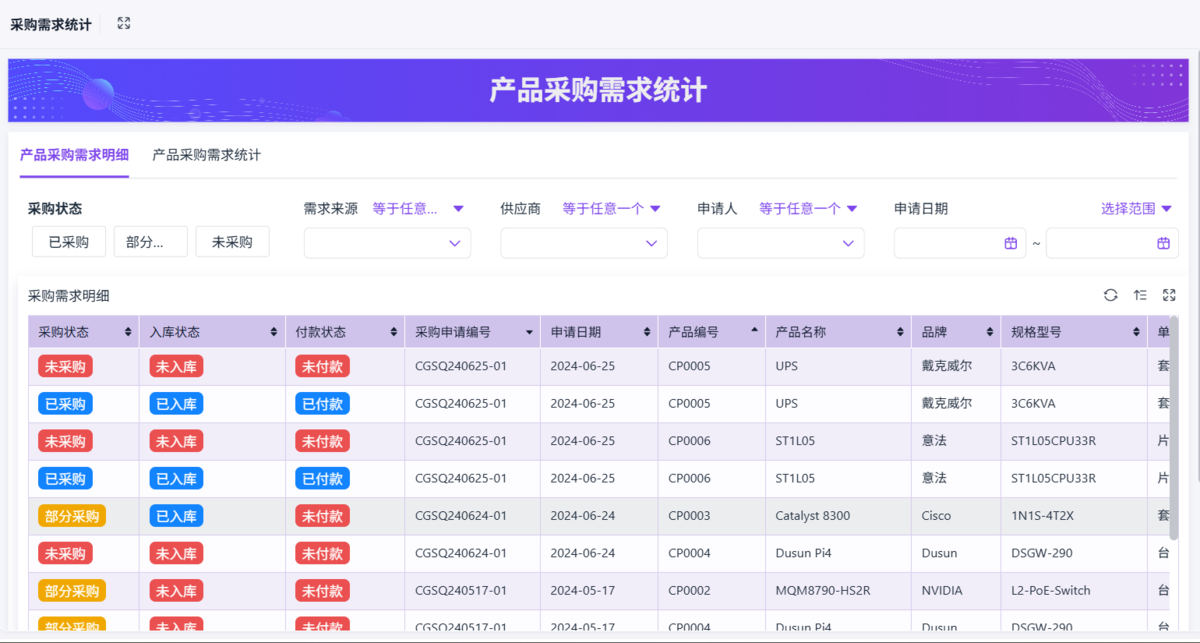This screenshot has height=643, width=1200.
Task: Sort by the 采购状态 column arrows
Action: [128, 332]
